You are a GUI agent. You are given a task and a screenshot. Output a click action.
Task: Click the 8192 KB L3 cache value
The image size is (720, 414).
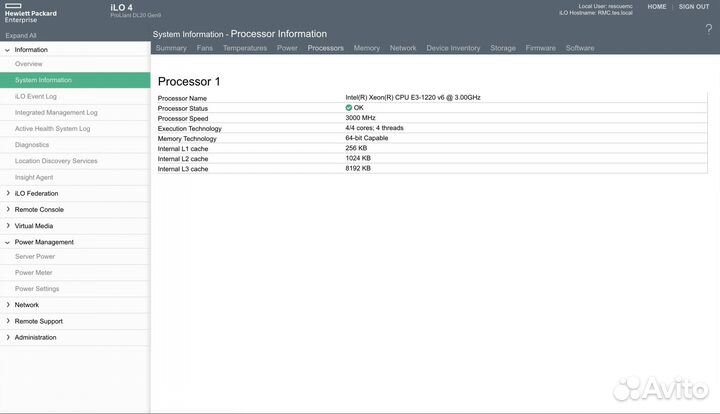click(x=358, y=168)
